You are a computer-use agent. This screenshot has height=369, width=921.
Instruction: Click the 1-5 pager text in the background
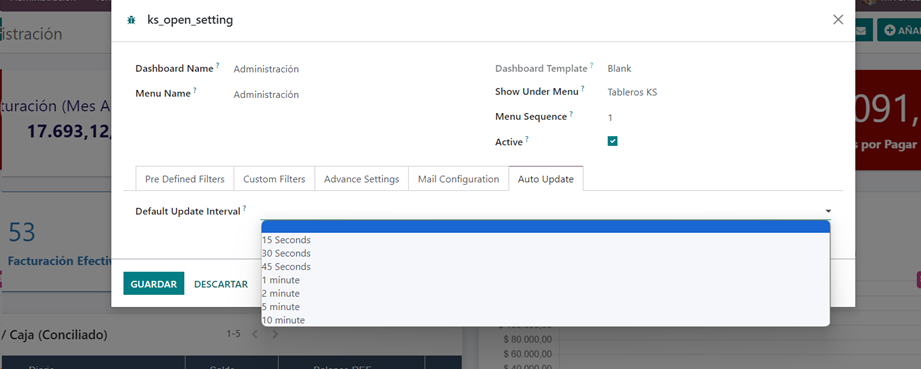[x=234, y=334]
